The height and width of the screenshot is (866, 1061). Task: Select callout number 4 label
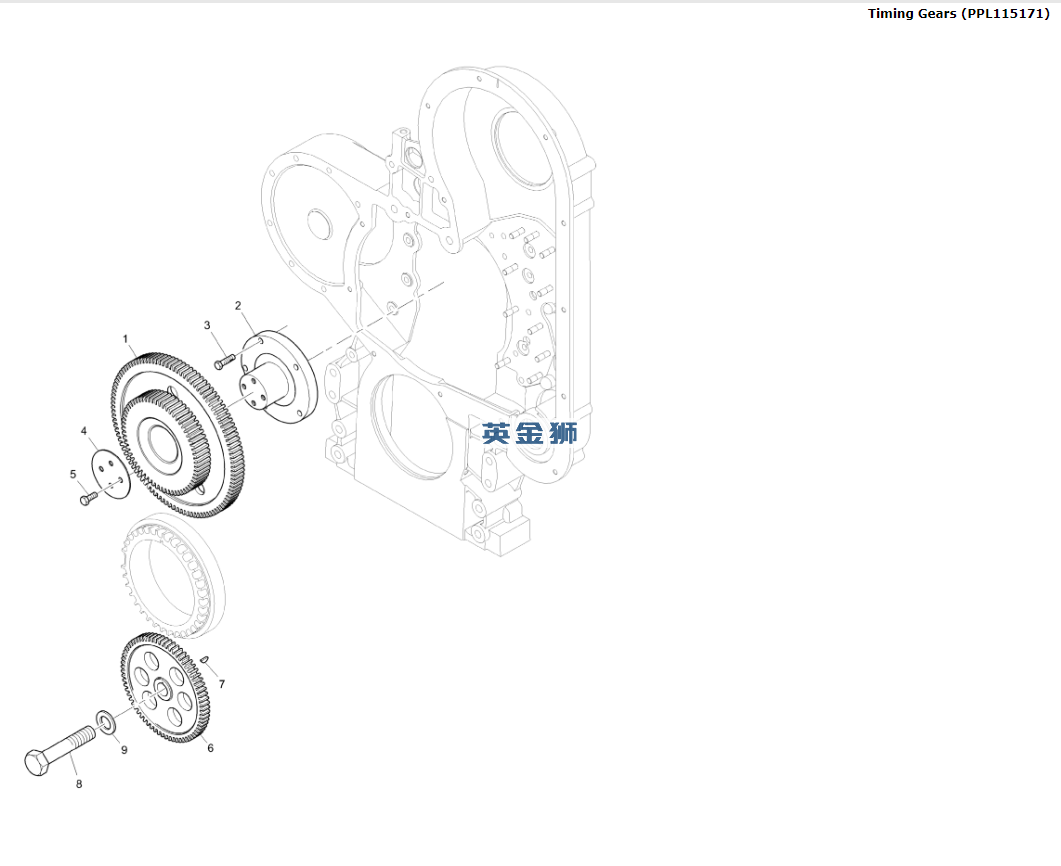84,431
